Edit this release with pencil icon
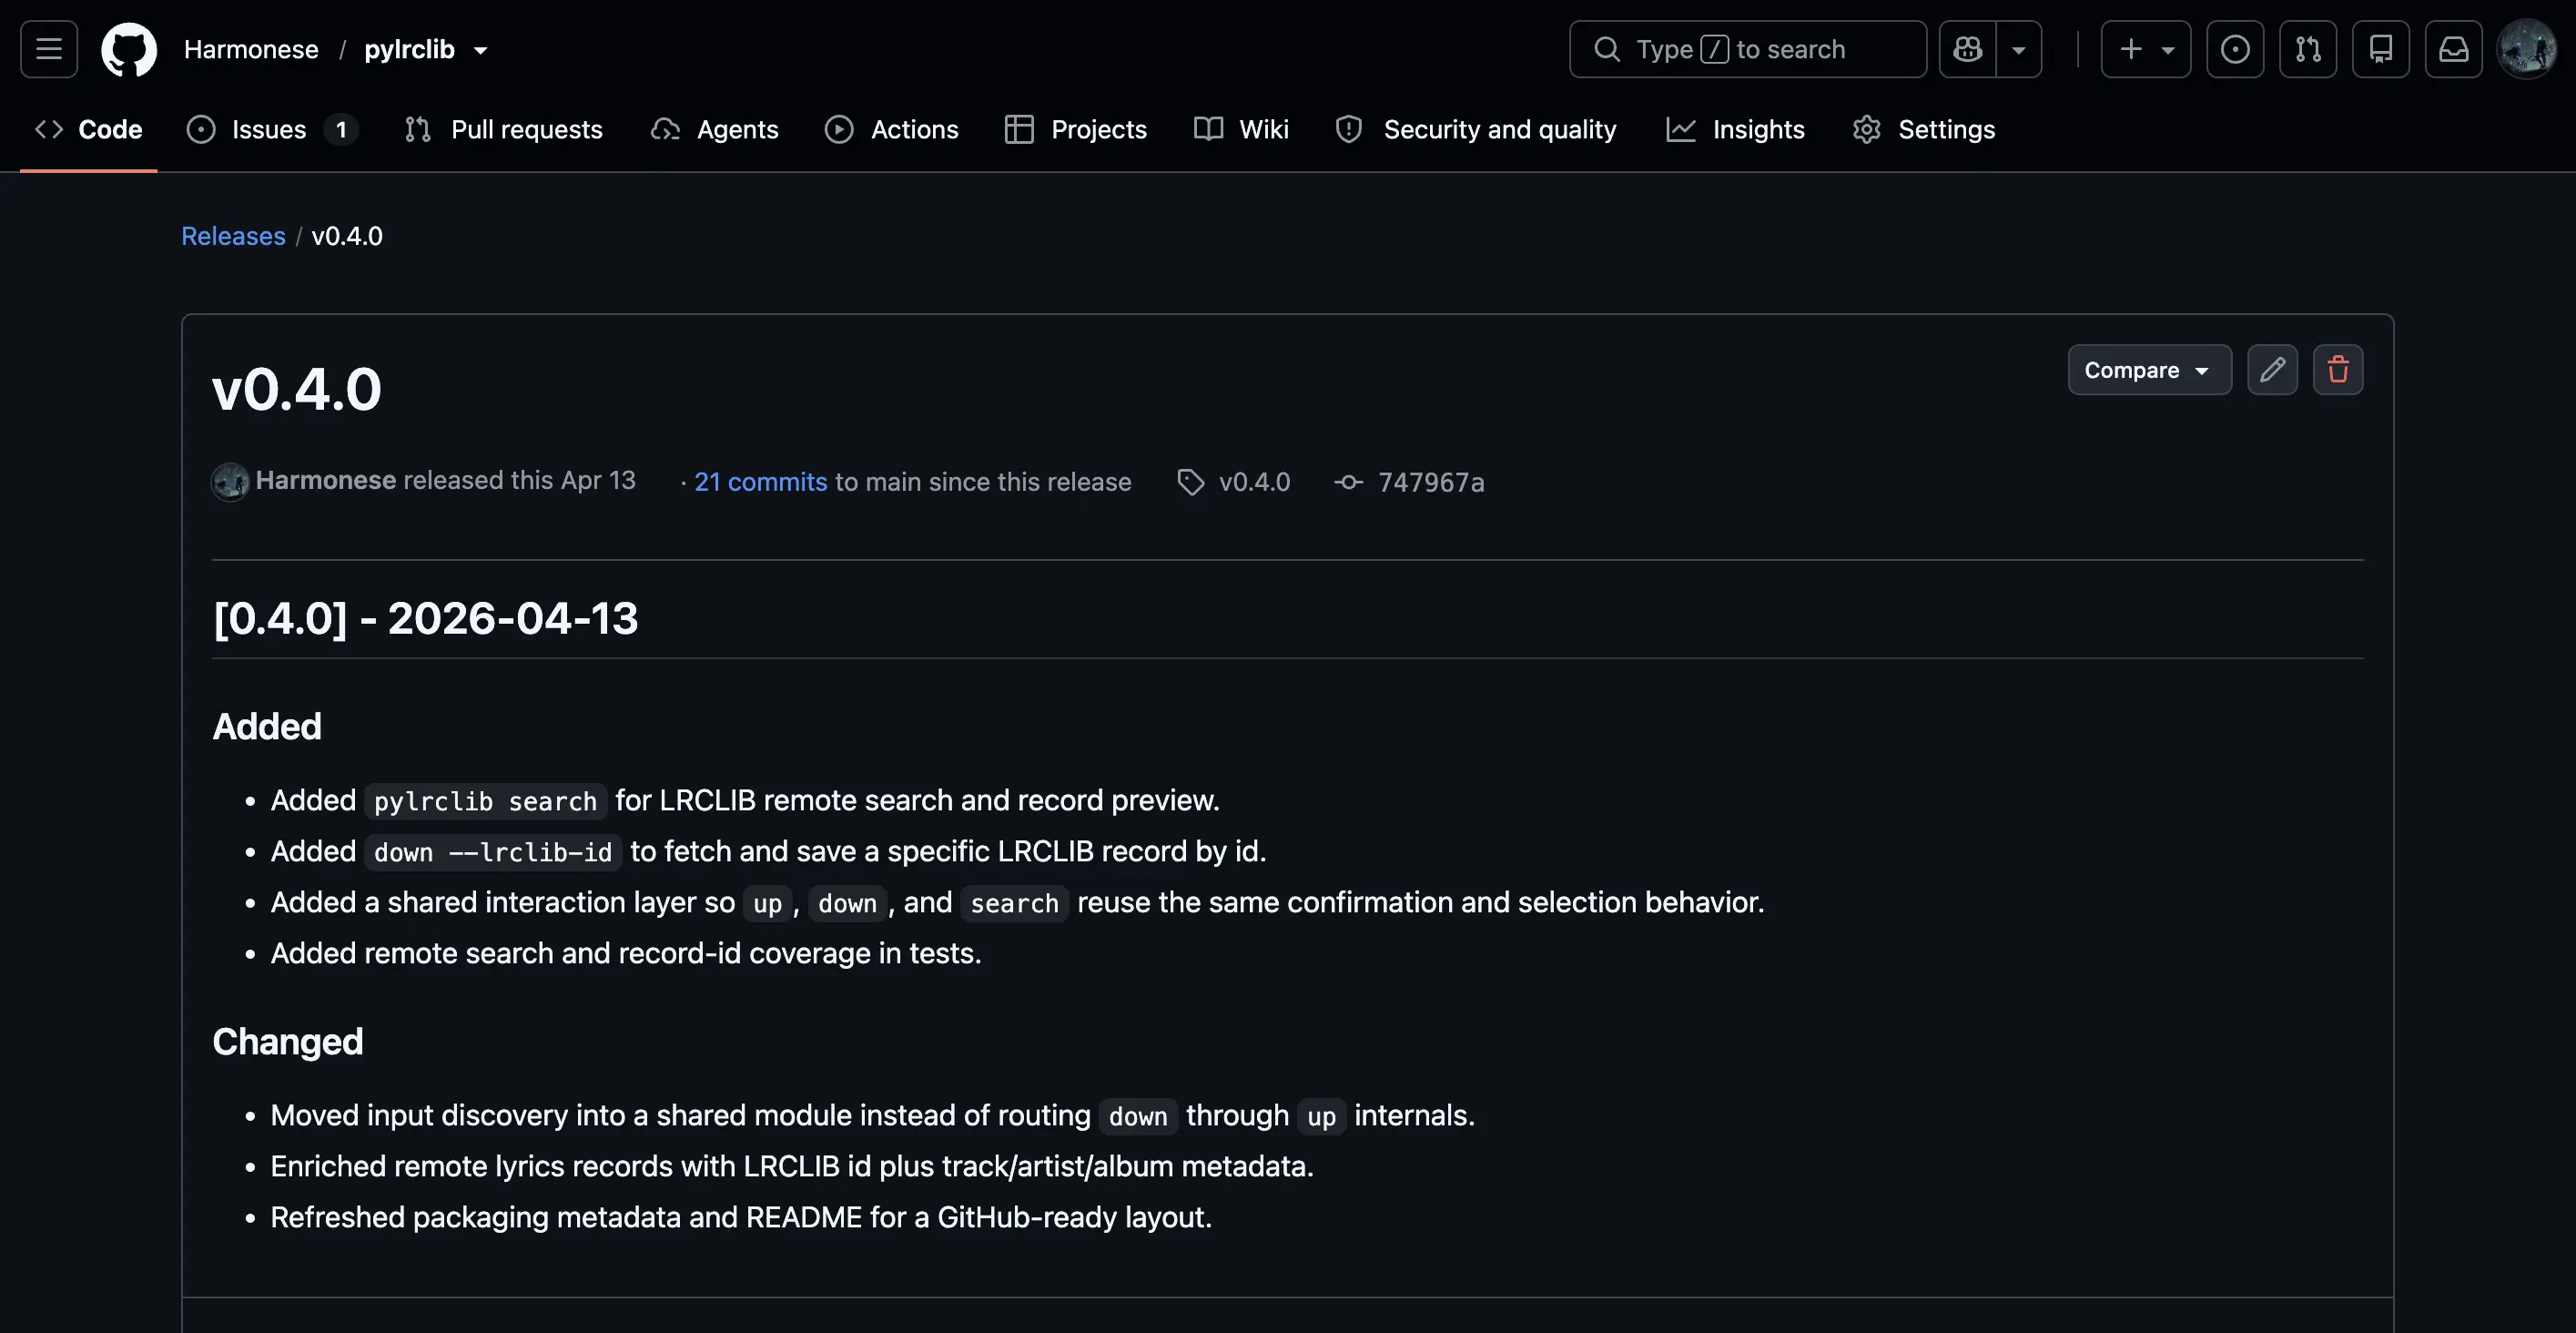The height and width of the screenshot is (1333, 2576). (2272, 370)
